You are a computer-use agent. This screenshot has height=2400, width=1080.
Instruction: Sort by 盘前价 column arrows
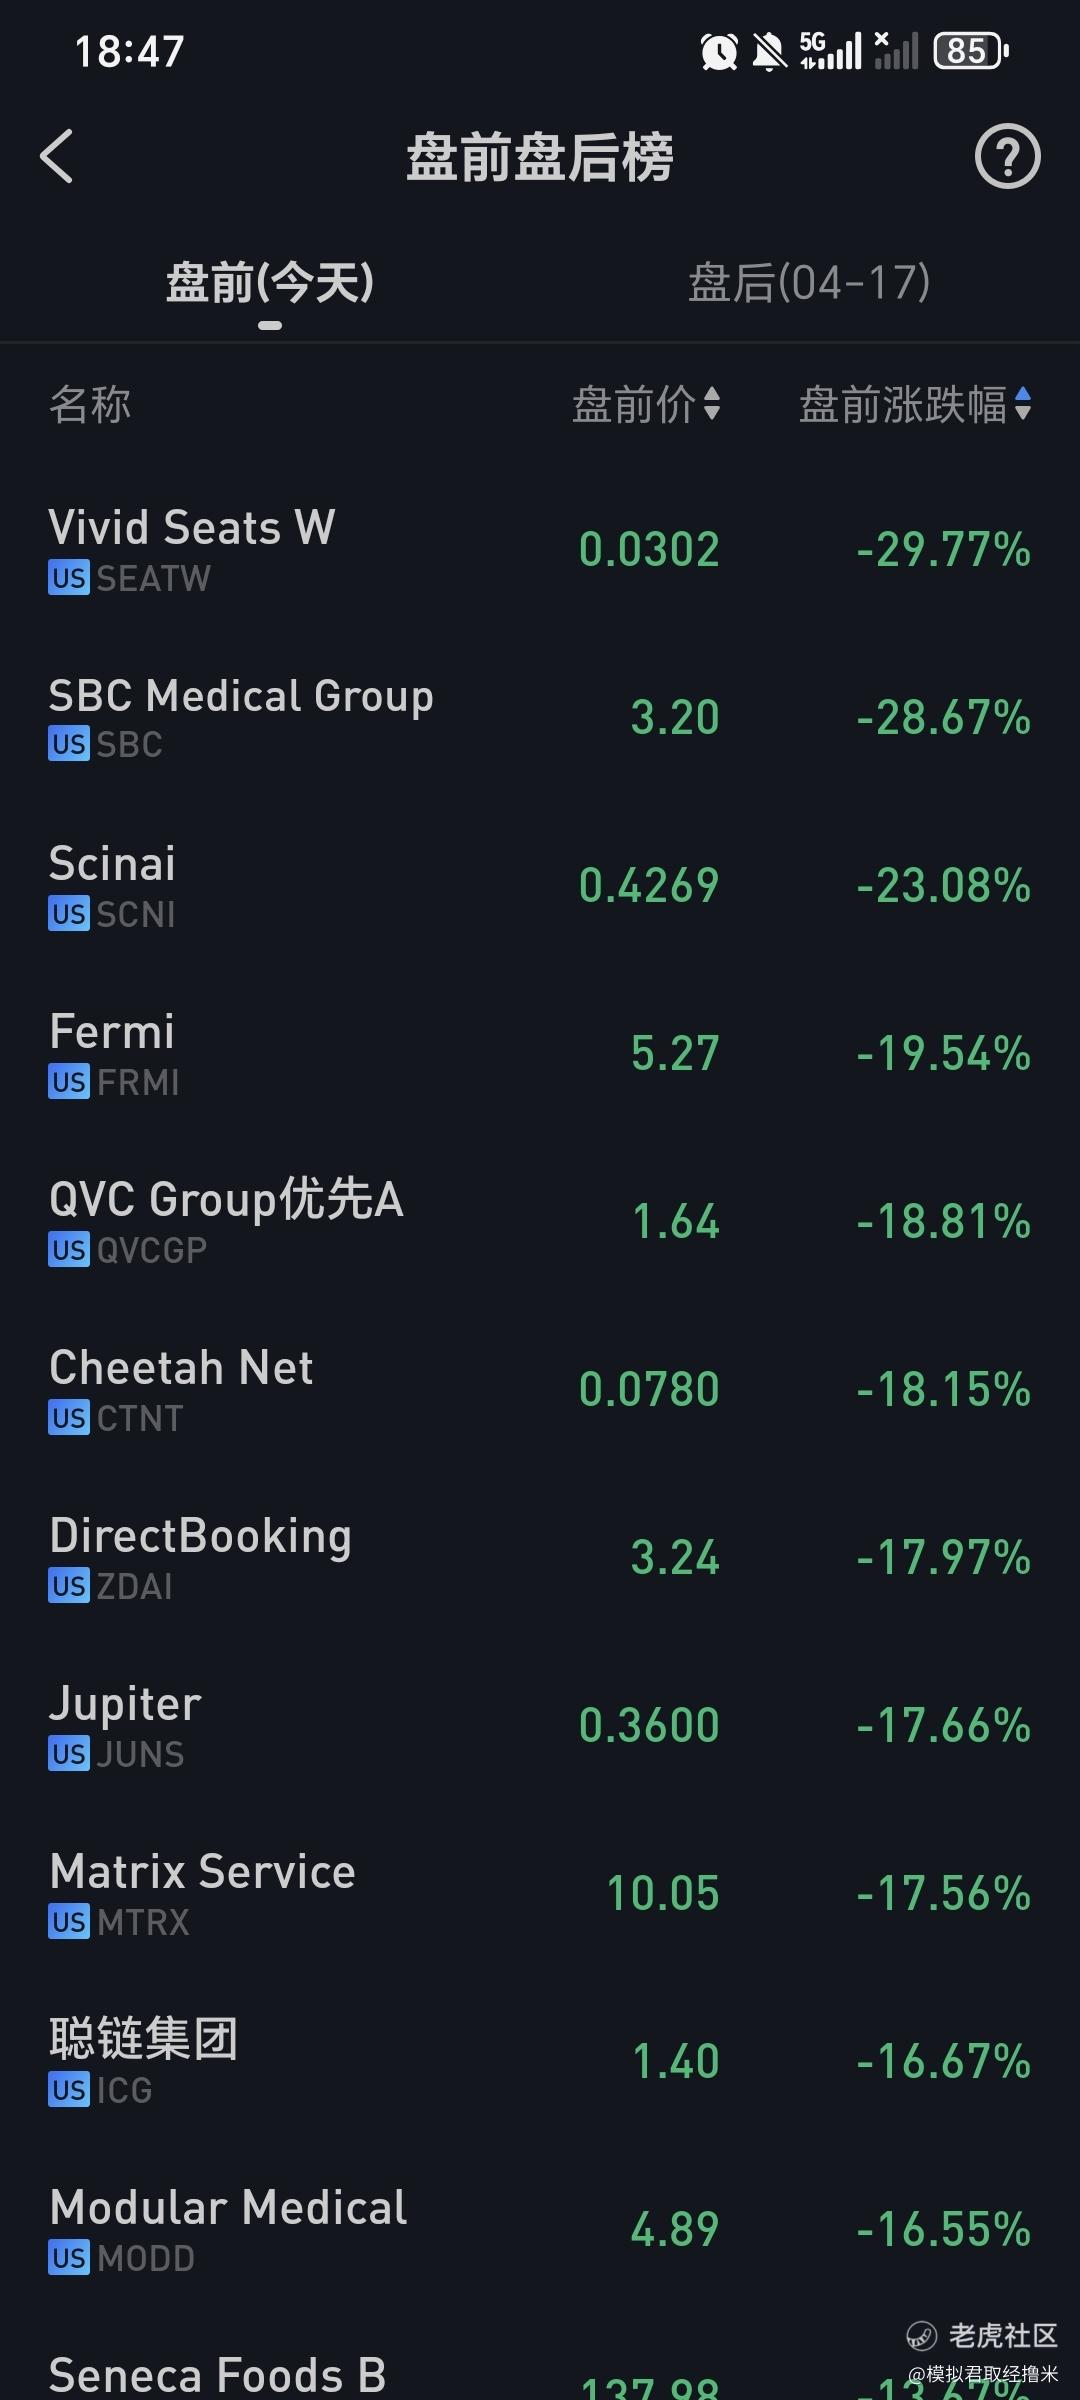pyautogui.click(x=712, y=405)
